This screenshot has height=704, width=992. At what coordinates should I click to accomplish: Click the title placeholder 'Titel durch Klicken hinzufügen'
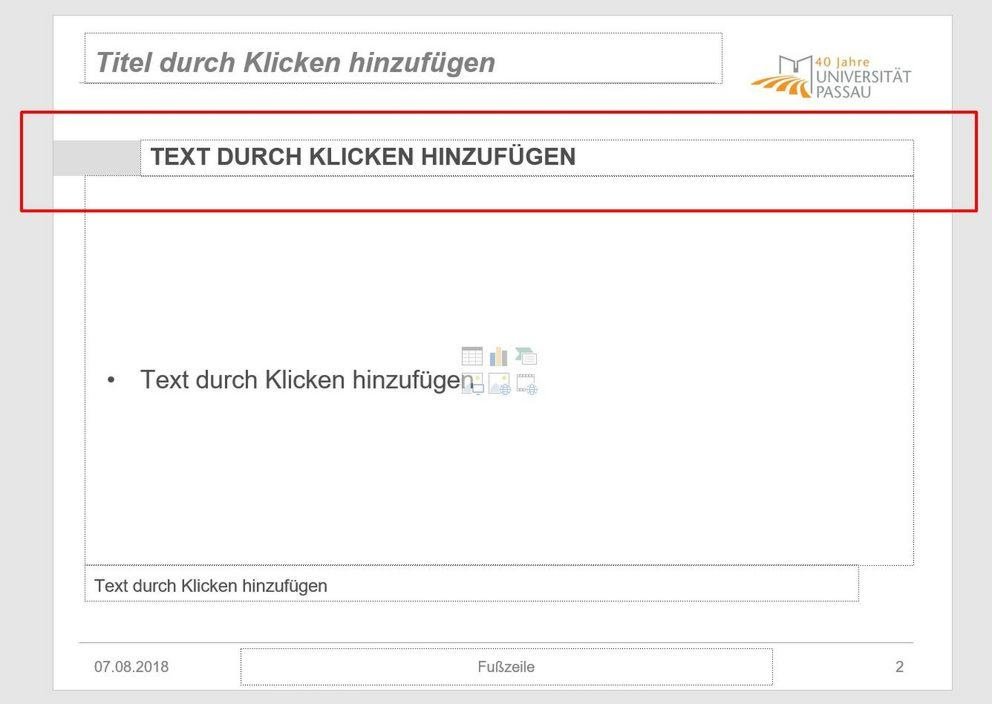pyautogui.click(x=403, y=58)
